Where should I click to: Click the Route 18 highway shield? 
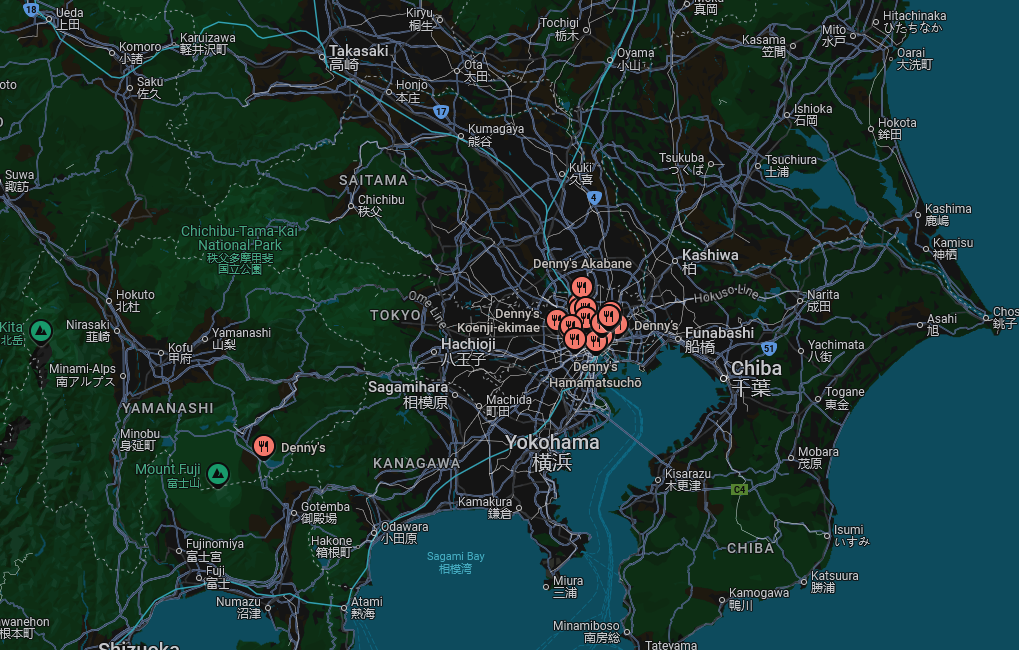(x=33, y=9)
